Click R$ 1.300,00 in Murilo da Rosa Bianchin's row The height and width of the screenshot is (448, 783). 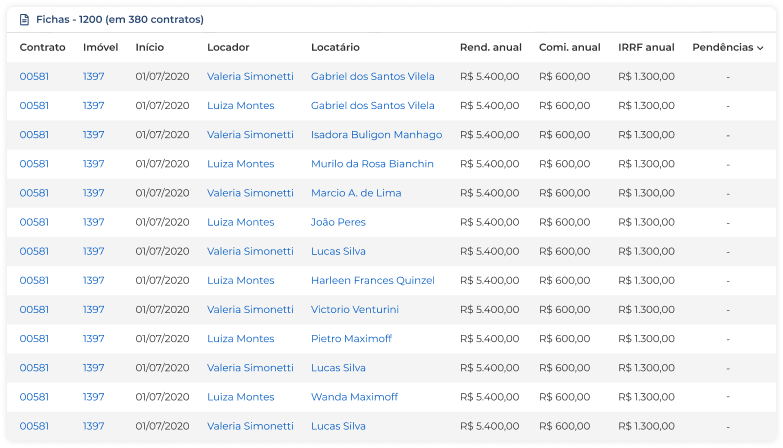(646, 164)
